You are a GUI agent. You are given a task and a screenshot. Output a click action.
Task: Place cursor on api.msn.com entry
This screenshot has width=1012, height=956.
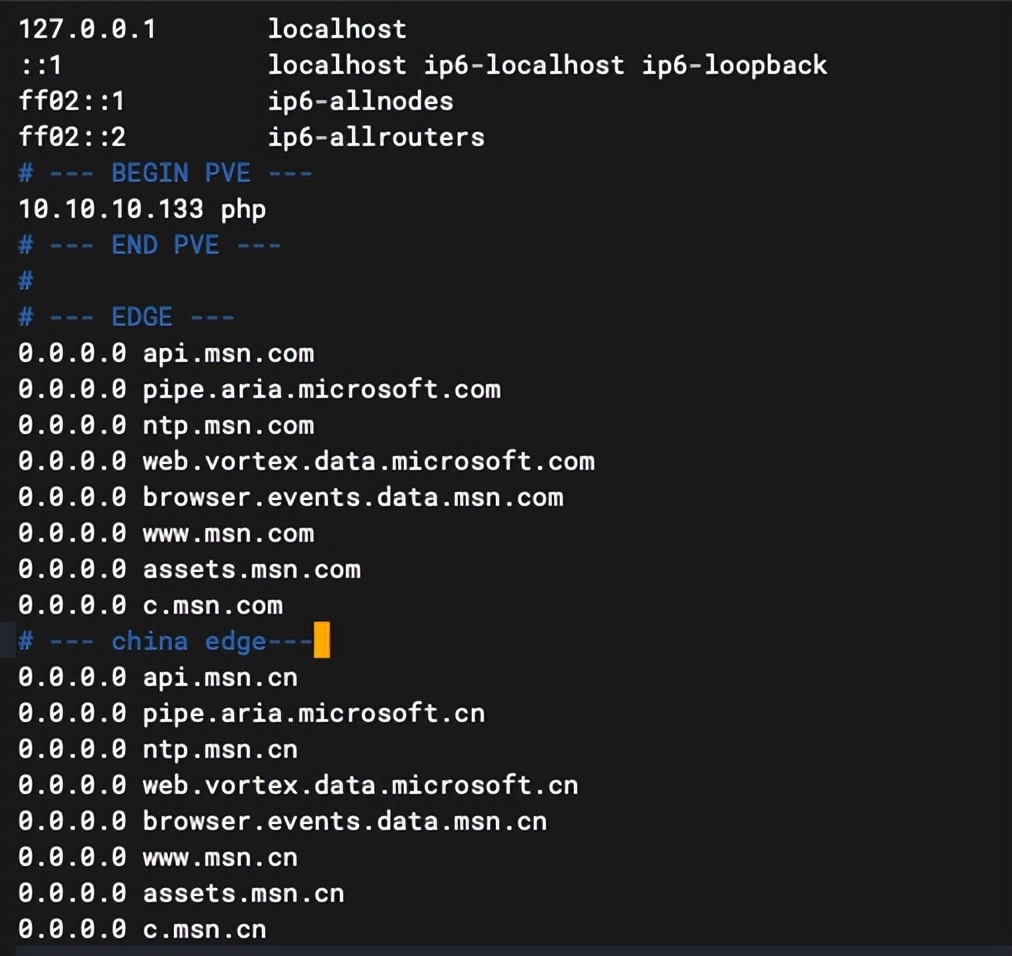[228, 353]
